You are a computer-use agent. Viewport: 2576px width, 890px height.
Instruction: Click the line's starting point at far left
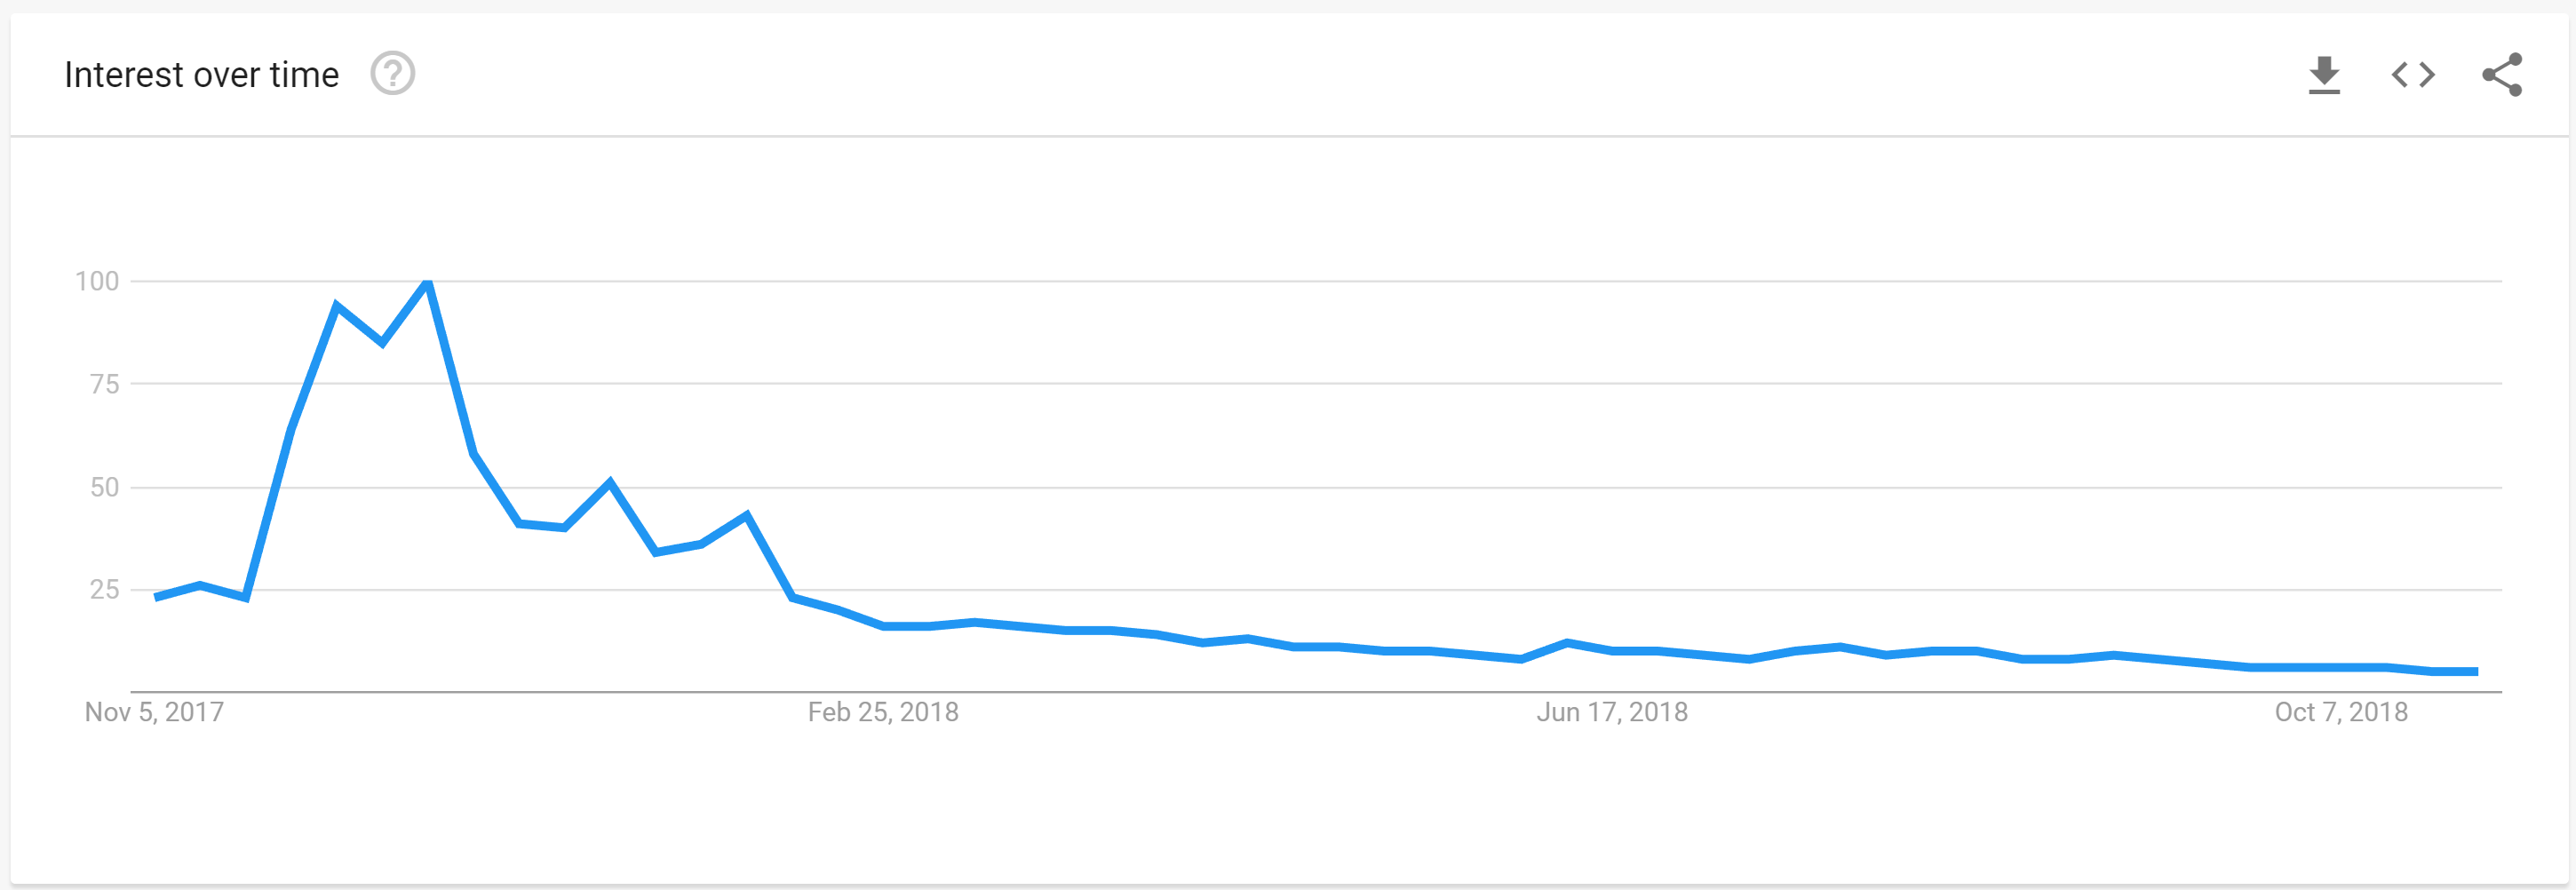click(x=156, y=597)
